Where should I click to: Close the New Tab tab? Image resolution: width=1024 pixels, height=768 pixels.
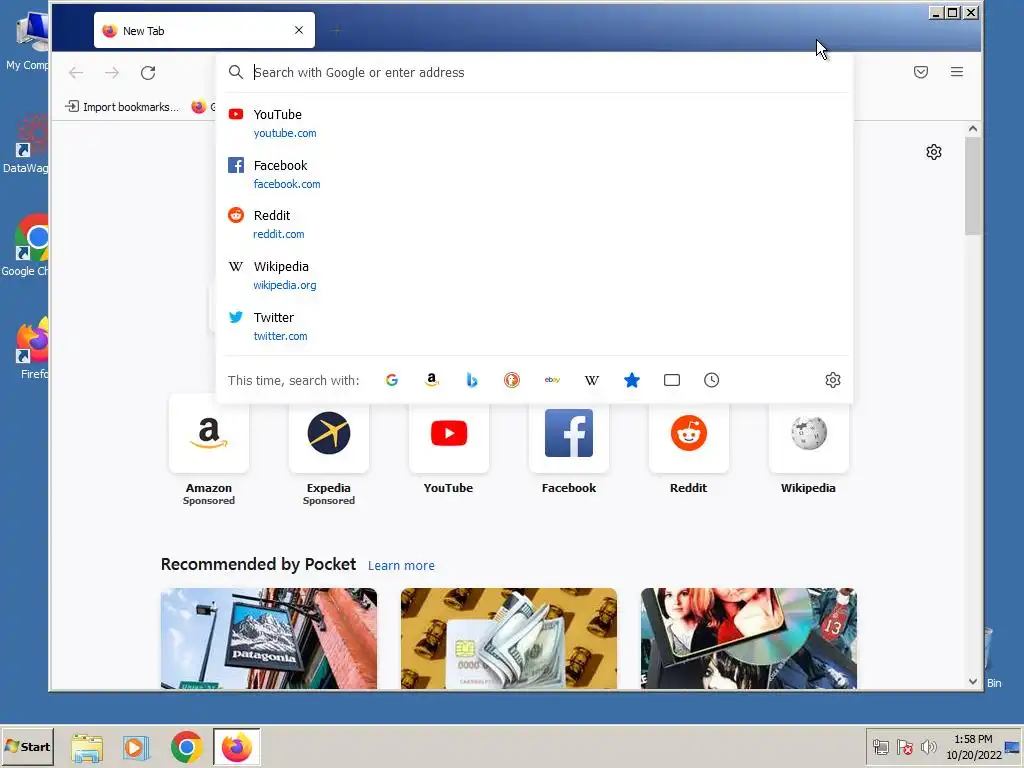[299, 30]
